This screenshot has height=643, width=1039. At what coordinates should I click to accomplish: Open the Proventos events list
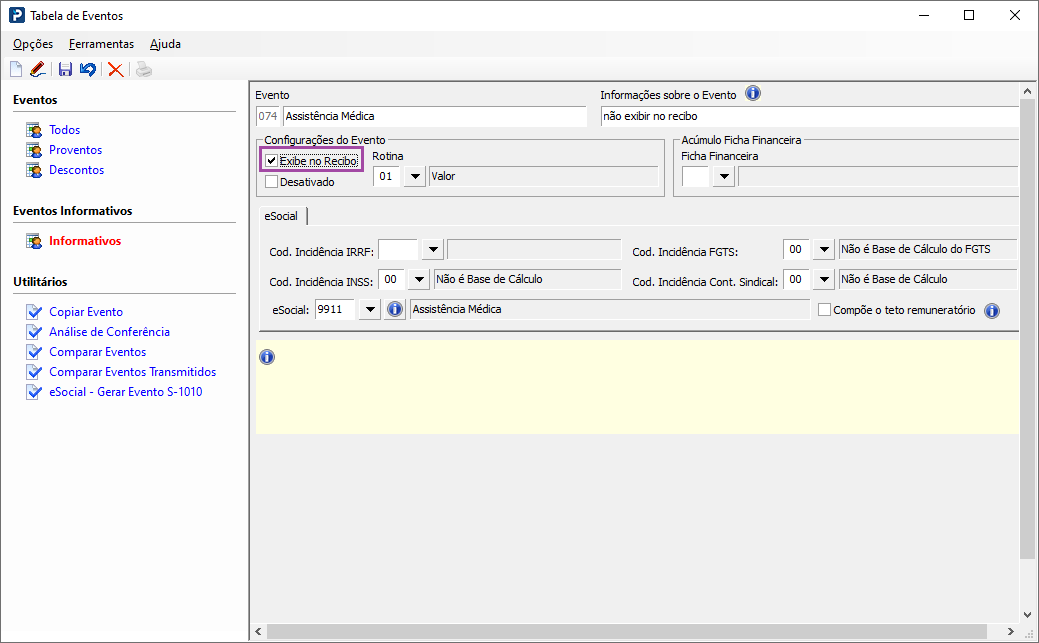[x=76, y=150]
